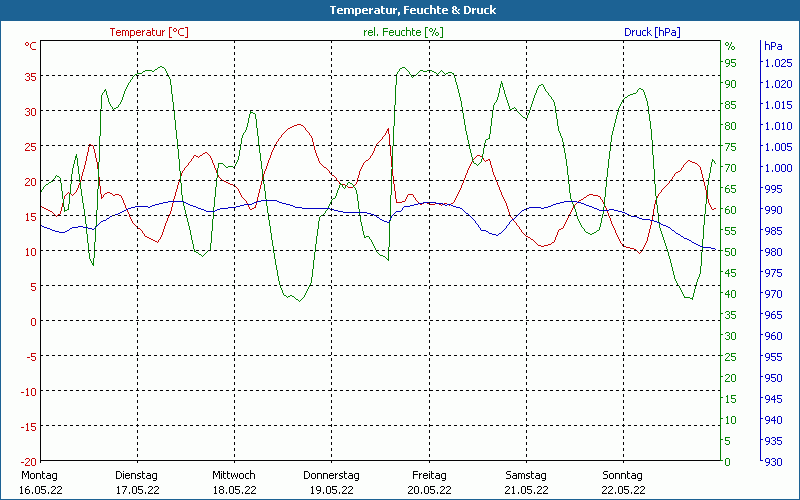Image resolution: width=800 pixels, height=500 pixels.
Task: Click the red '°C' axis unit label
Action: [31, 46]
